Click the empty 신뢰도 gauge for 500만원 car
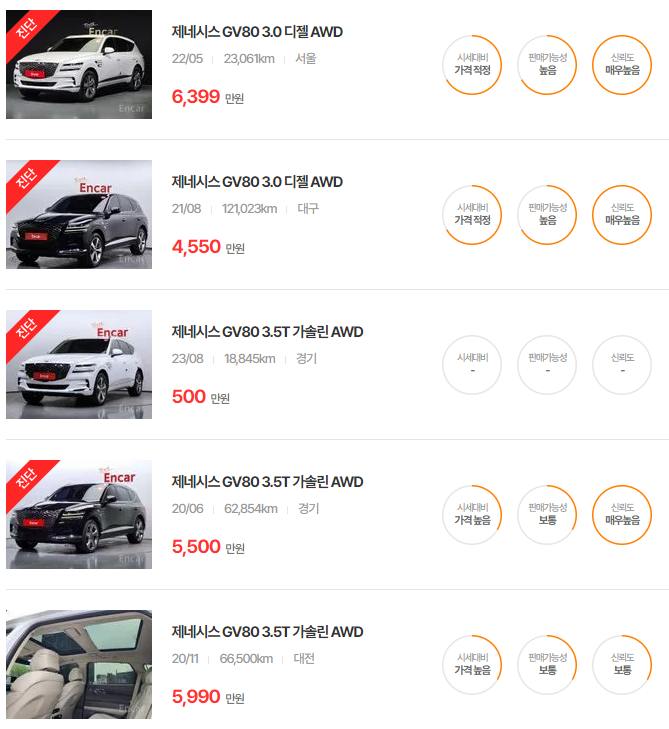The height and width of the screenshot is (729, 669). point(622,365)
